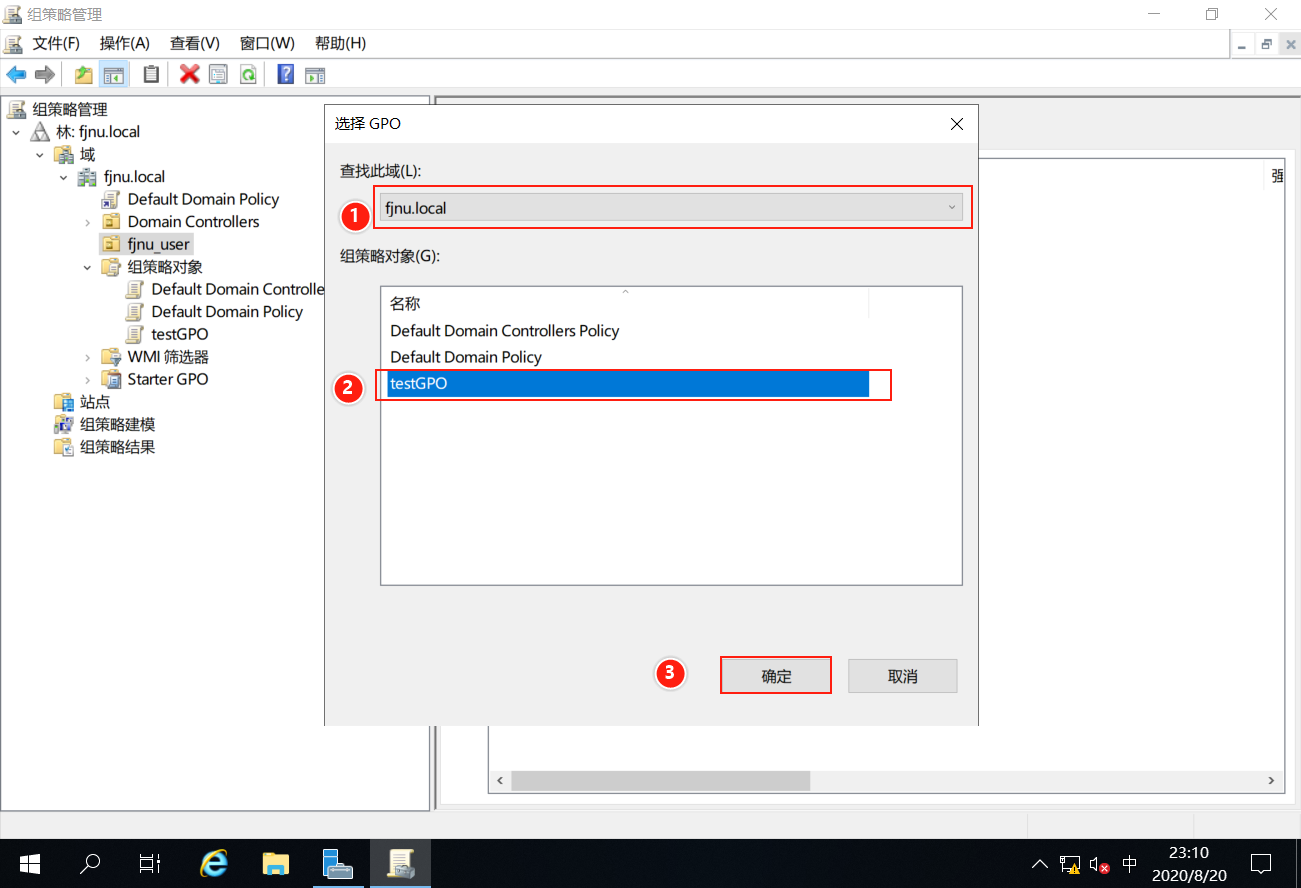1301x888 pixels.
Task: Open the 操作(A) menu
Action: pyautogui.click(x=125, y=43)
